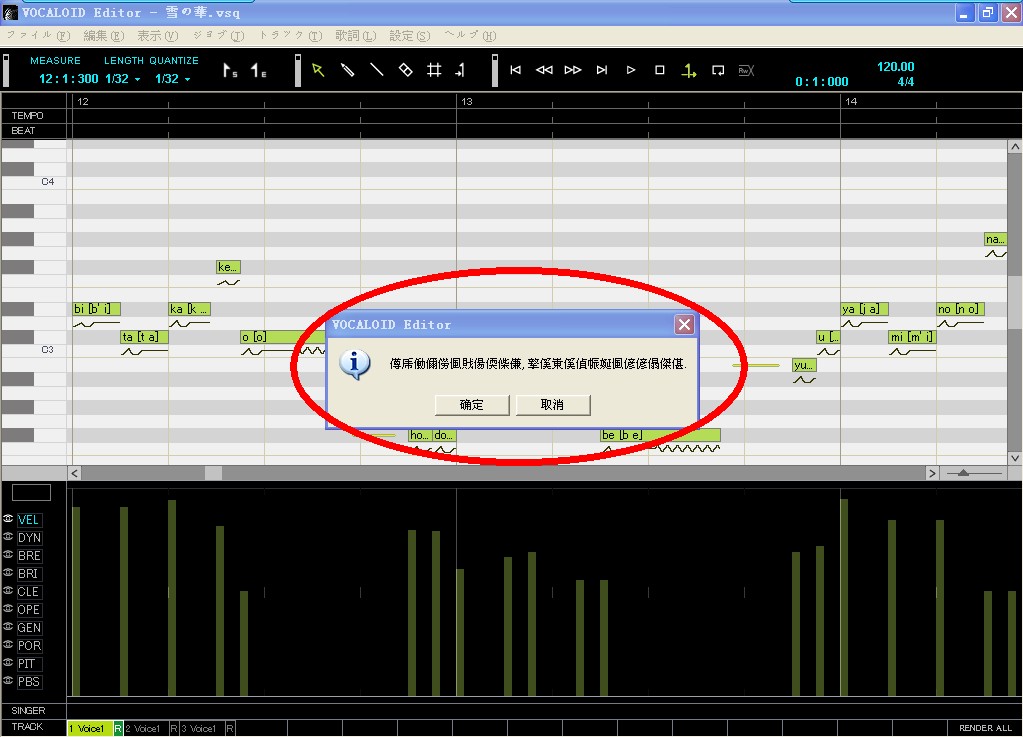The height and width of the screenshot is (737, 1023).
Task: Jump to the song end
Action: coord(602,70)
